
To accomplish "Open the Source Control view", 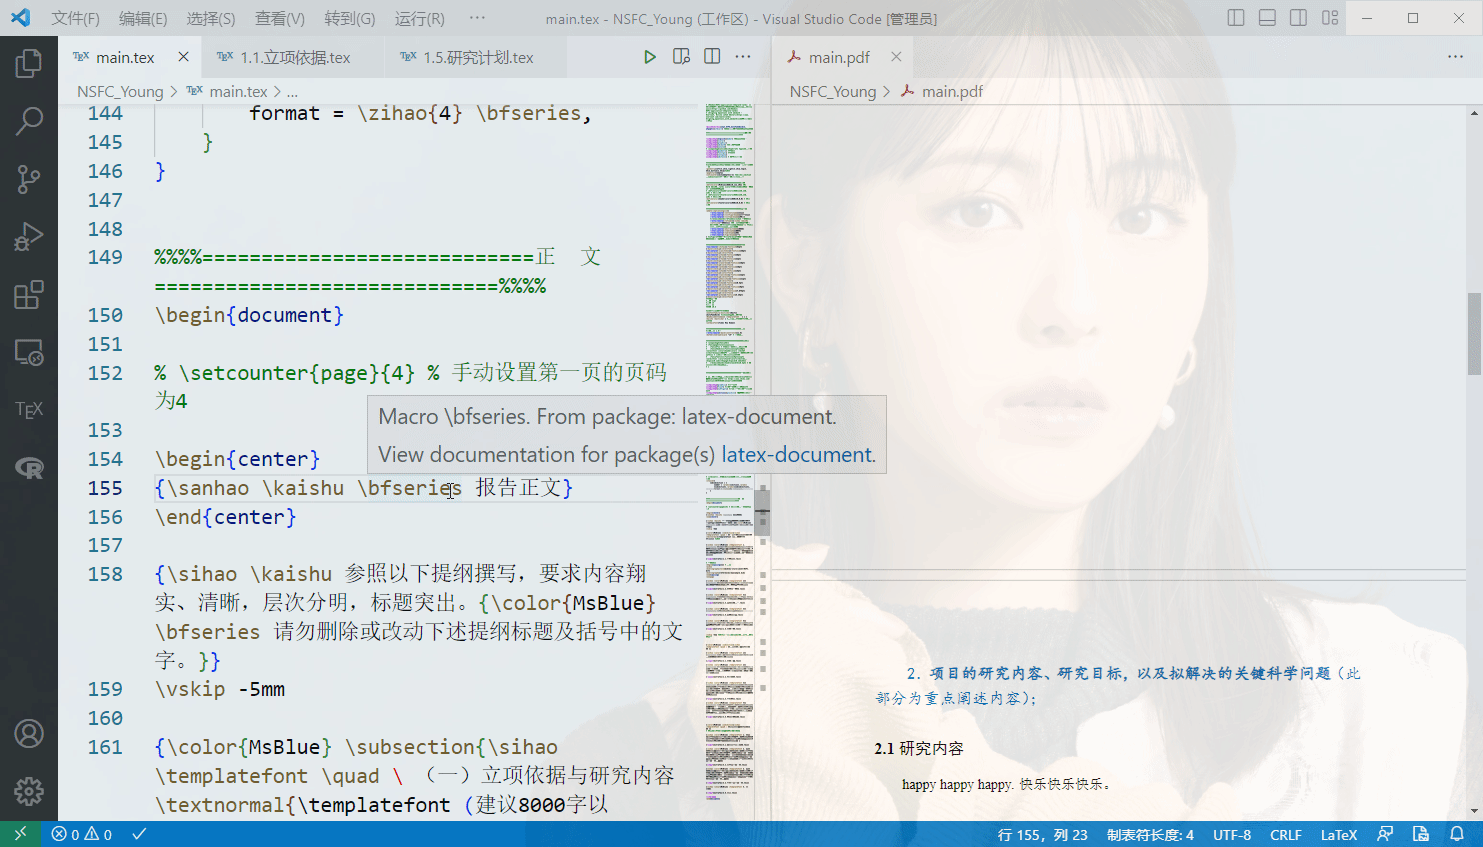I will coord(29,179).
